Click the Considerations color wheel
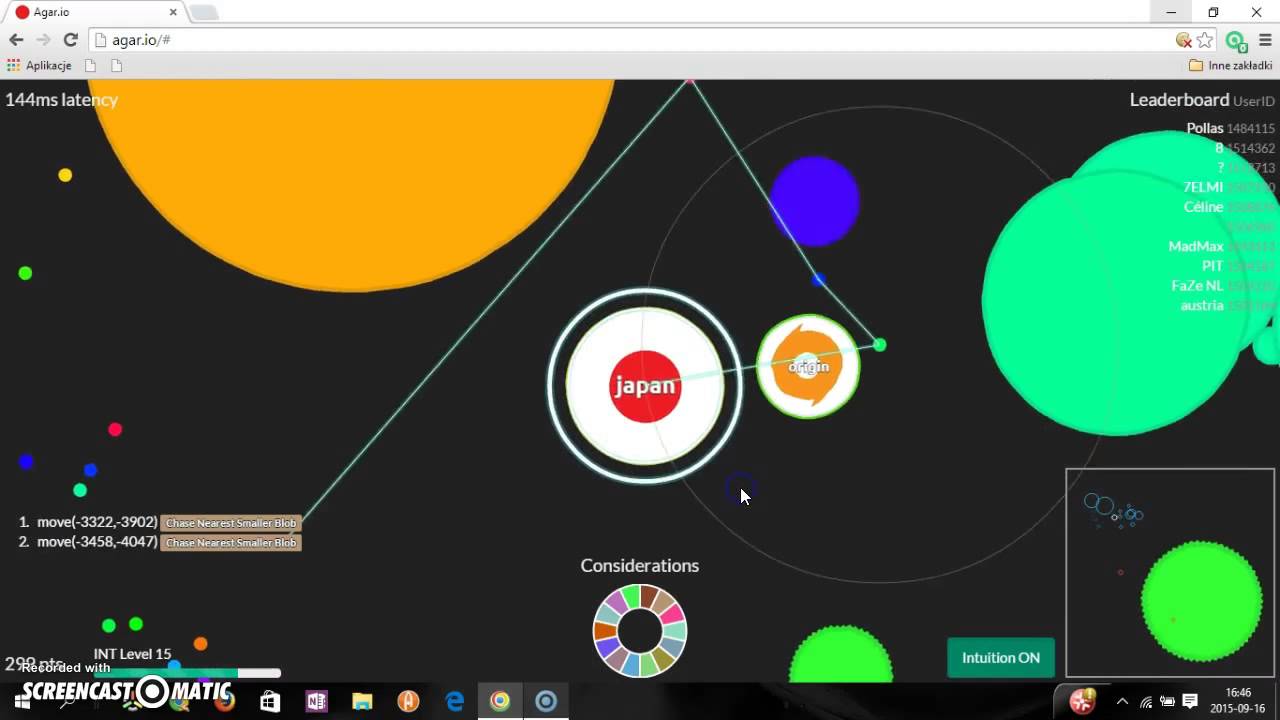1280x720 pixels. [640, 631]
